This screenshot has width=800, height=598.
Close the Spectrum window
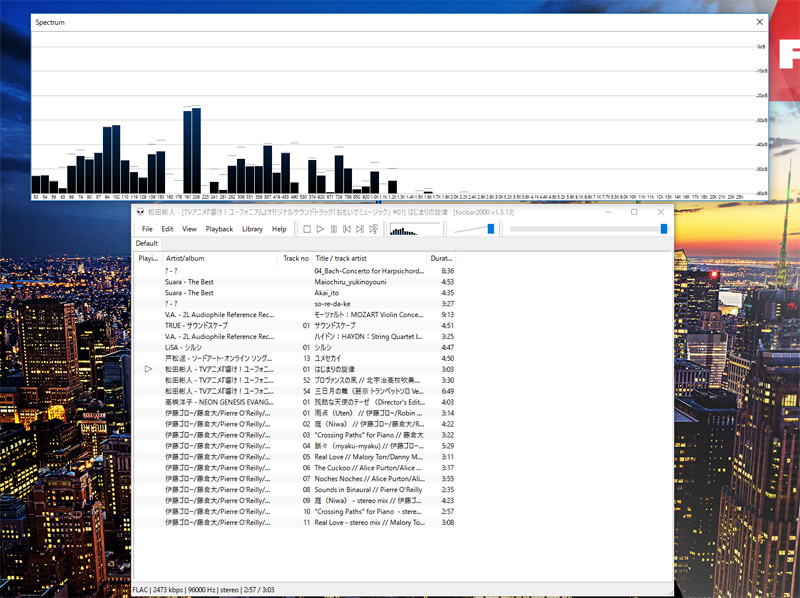759,21
